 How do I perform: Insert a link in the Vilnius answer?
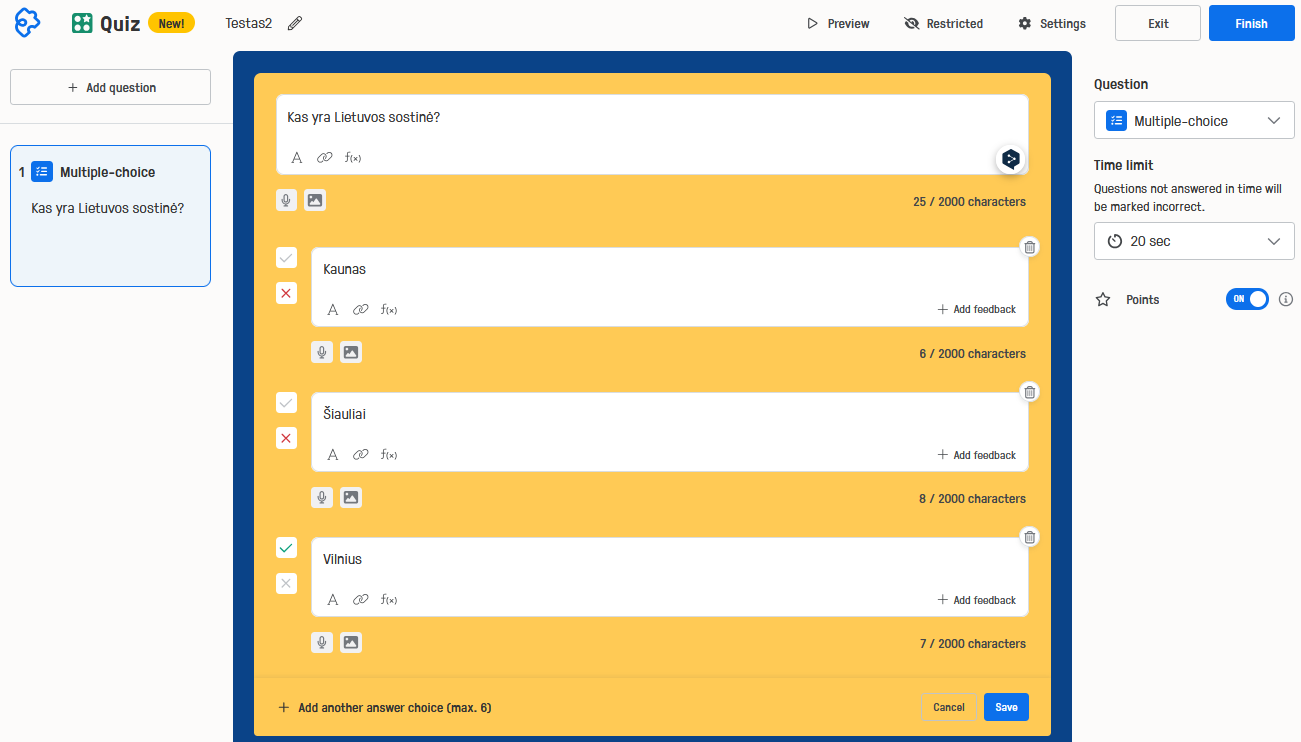361,600
